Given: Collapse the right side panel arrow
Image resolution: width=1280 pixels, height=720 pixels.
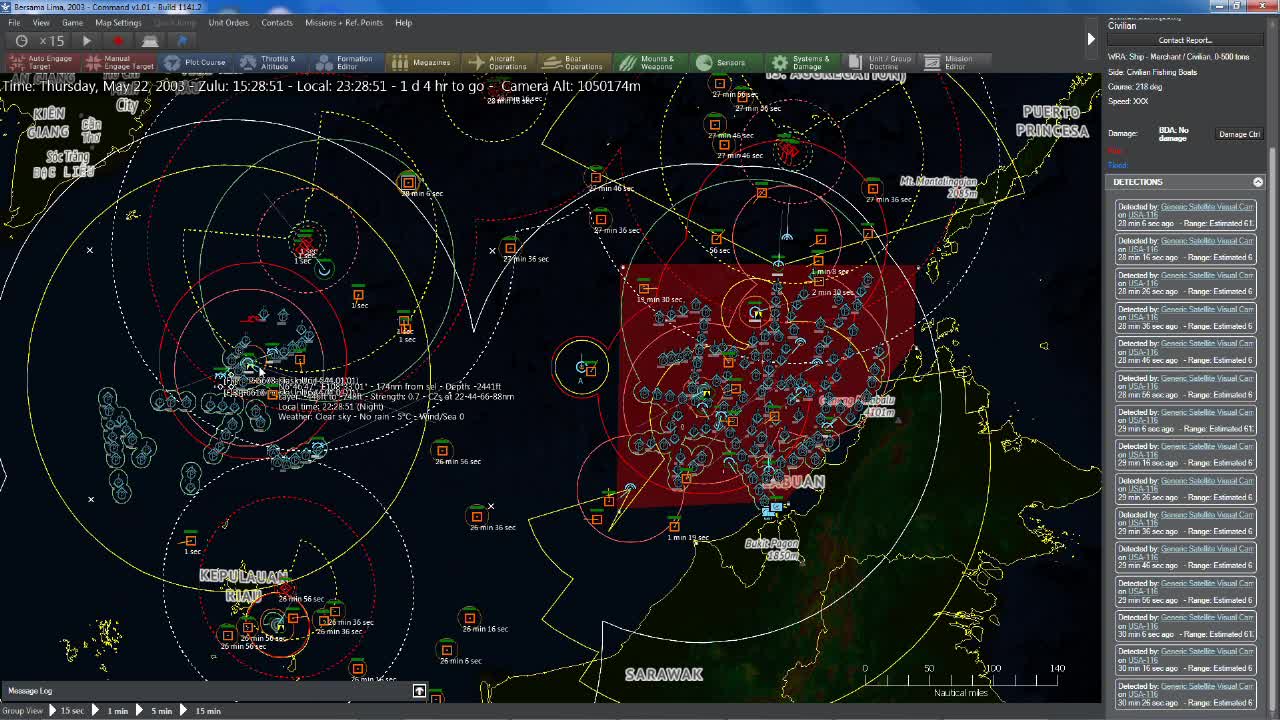Looking at the screenshot, I should click(1091, 39).
